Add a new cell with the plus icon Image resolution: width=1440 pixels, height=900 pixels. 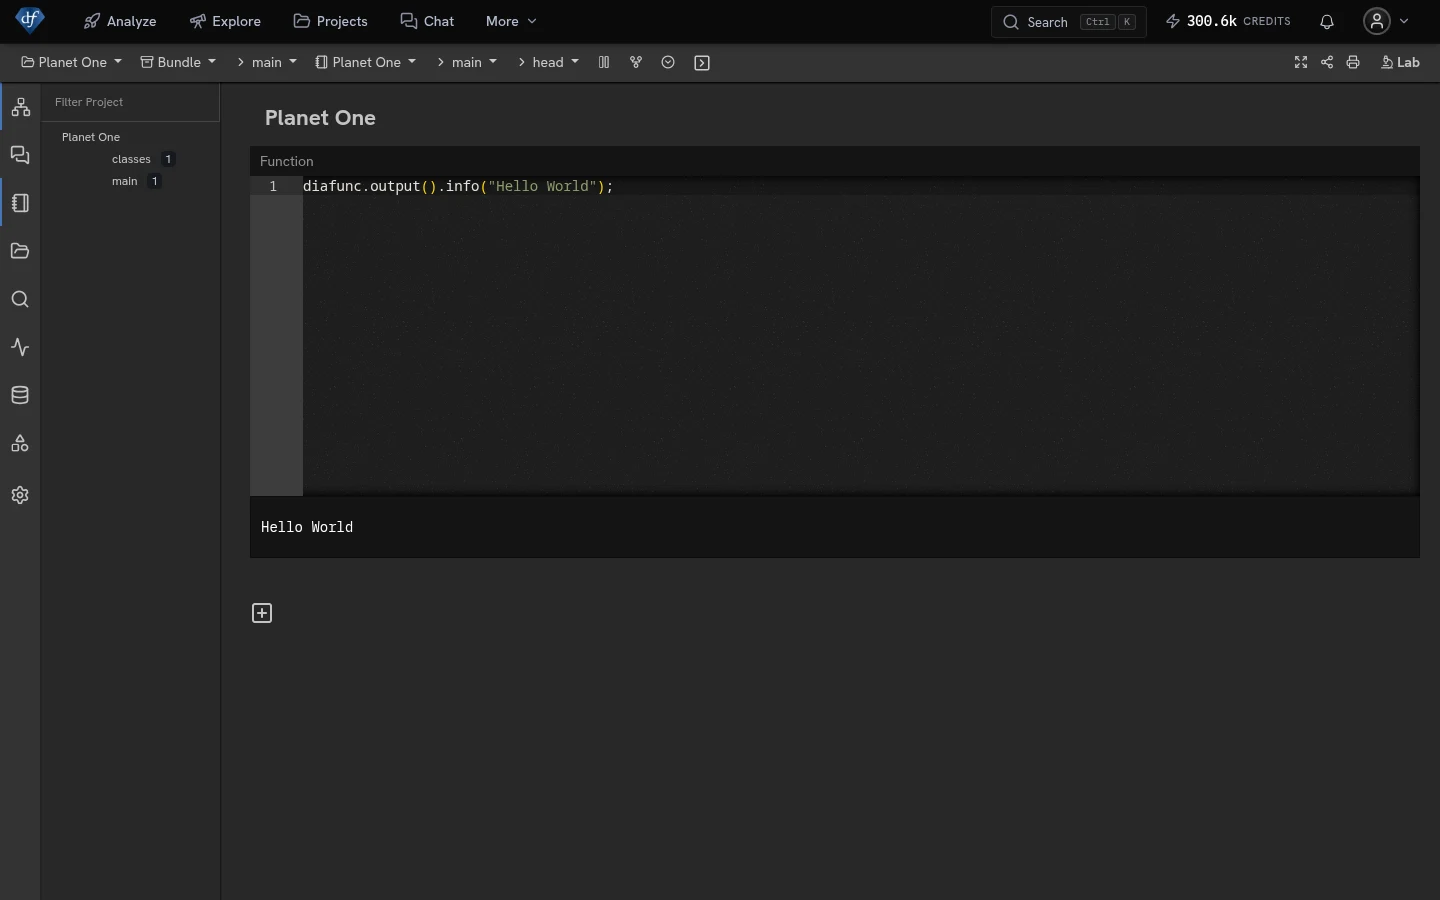pos(262,613)
